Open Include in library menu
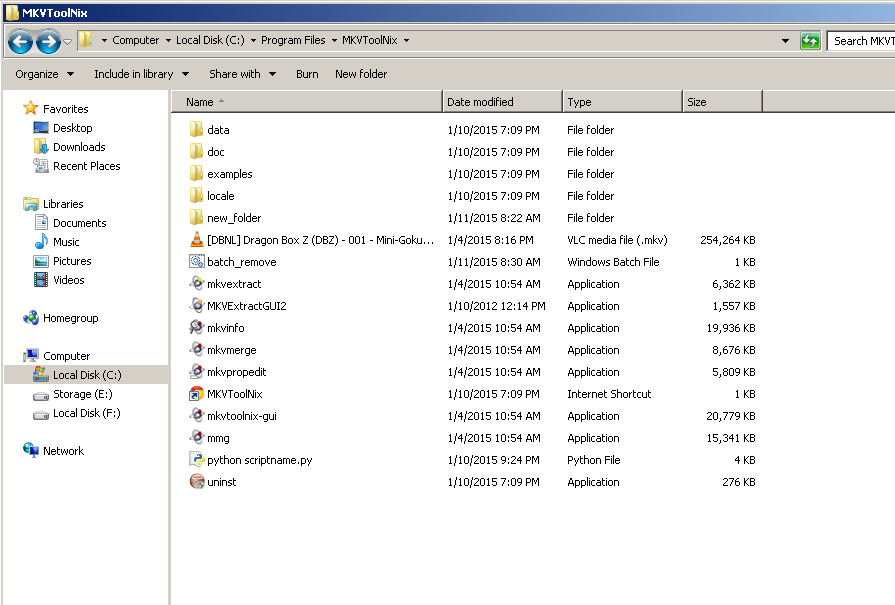This screenshot has width=895, height=605. [142, 74]
